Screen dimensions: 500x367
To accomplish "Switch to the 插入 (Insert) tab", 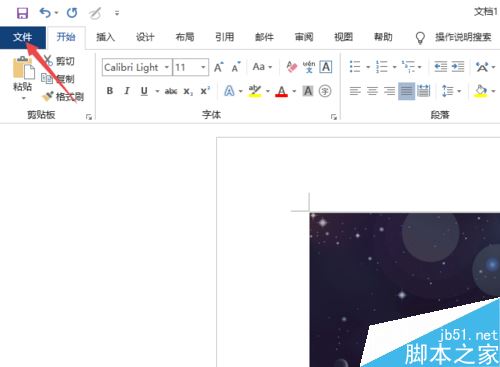I will [106, 37].
